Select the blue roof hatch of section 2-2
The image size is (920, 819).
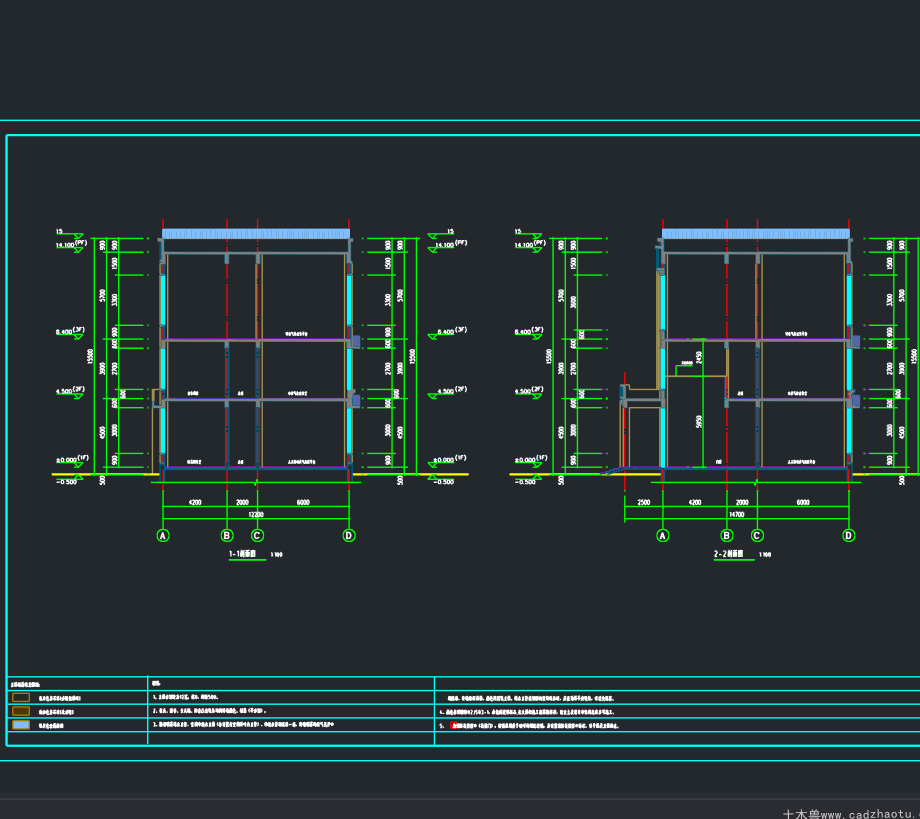pos(756,233)
